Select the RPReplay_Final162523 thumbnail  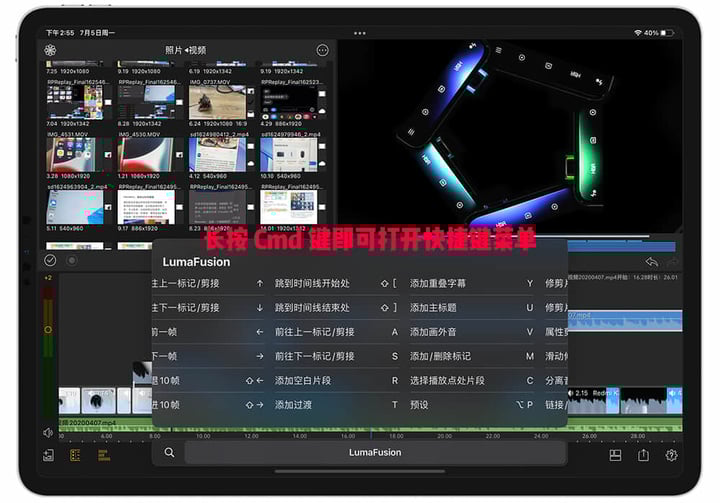(289, 102)
